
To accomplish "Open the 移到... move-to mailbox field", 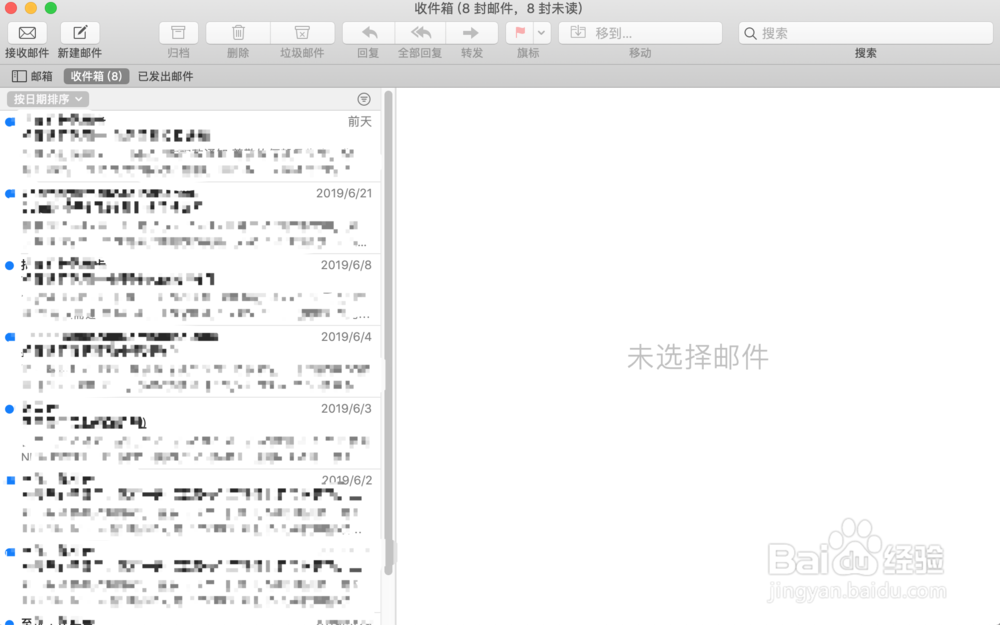I will pos(640,33).
